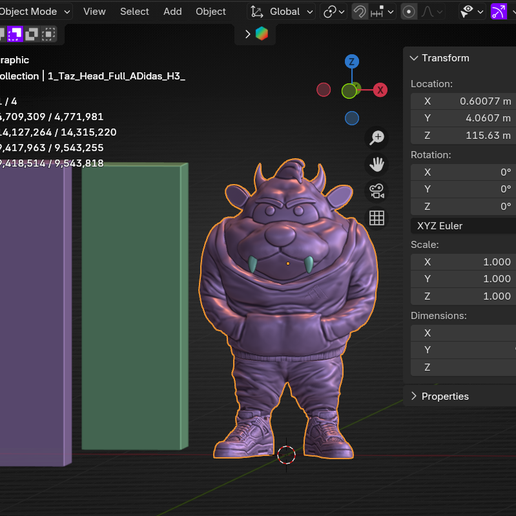The height and width of the screenshot is (516, 516).
Task: Open the Select menu
Action: pyautogui.click(x=134, y=12)
